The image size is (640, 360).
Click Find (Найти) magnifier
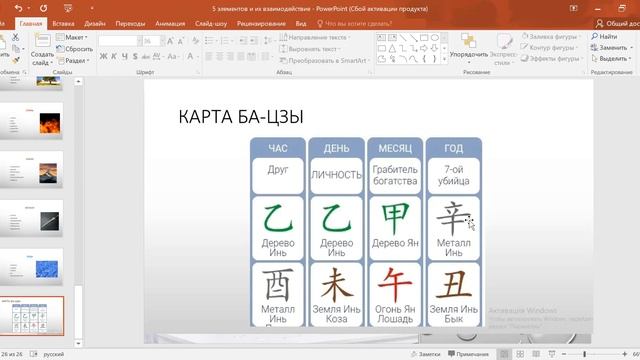pos(595,36)
